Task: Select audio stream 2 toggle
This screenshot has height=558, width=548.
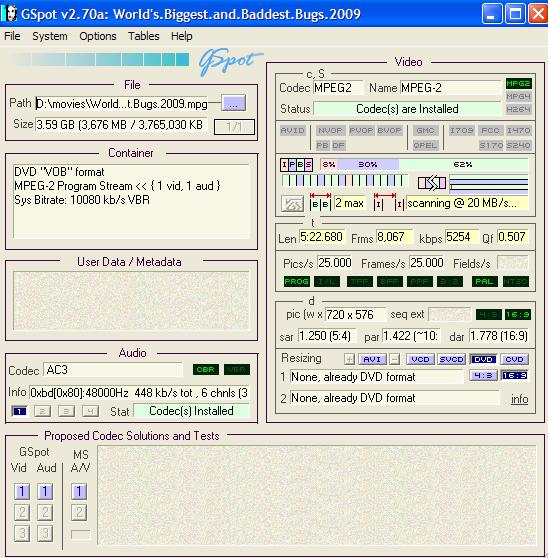Action: pos(42,411)
